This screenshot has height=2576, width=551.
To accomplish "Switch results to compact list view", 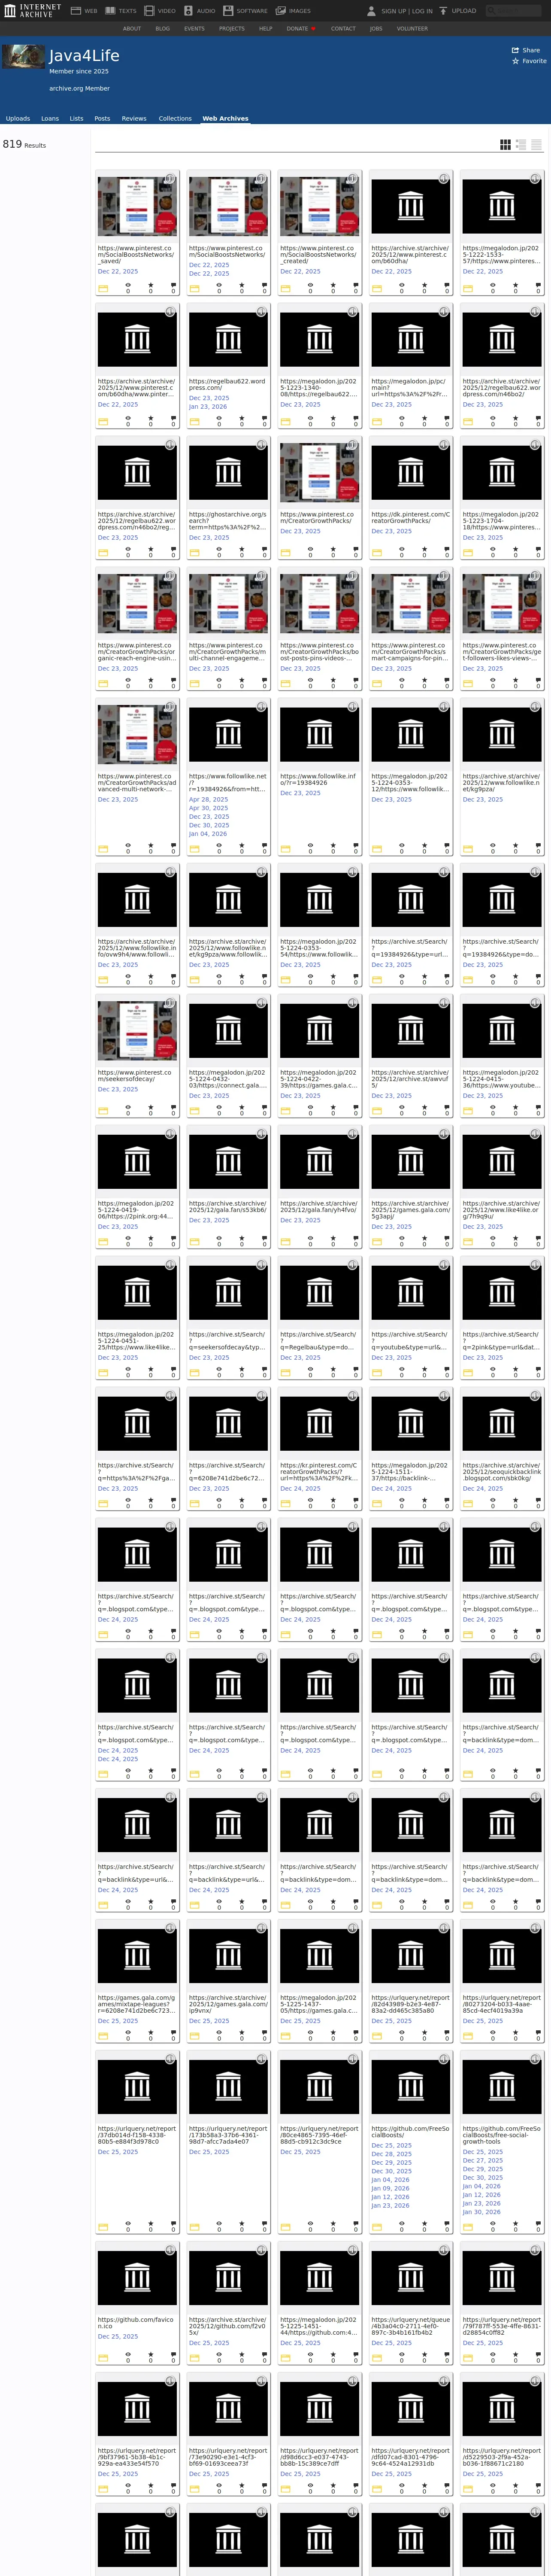I will 537,145.
